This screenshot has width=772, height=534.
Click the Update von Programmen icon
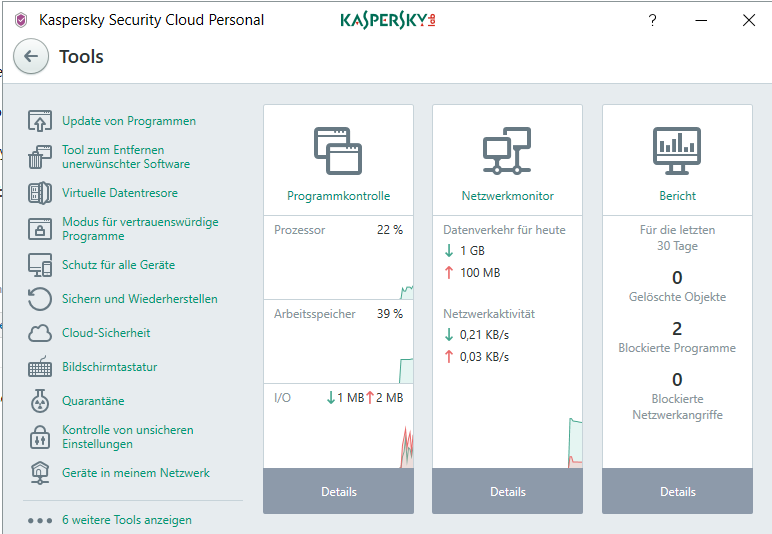click(x=40, y=122)
